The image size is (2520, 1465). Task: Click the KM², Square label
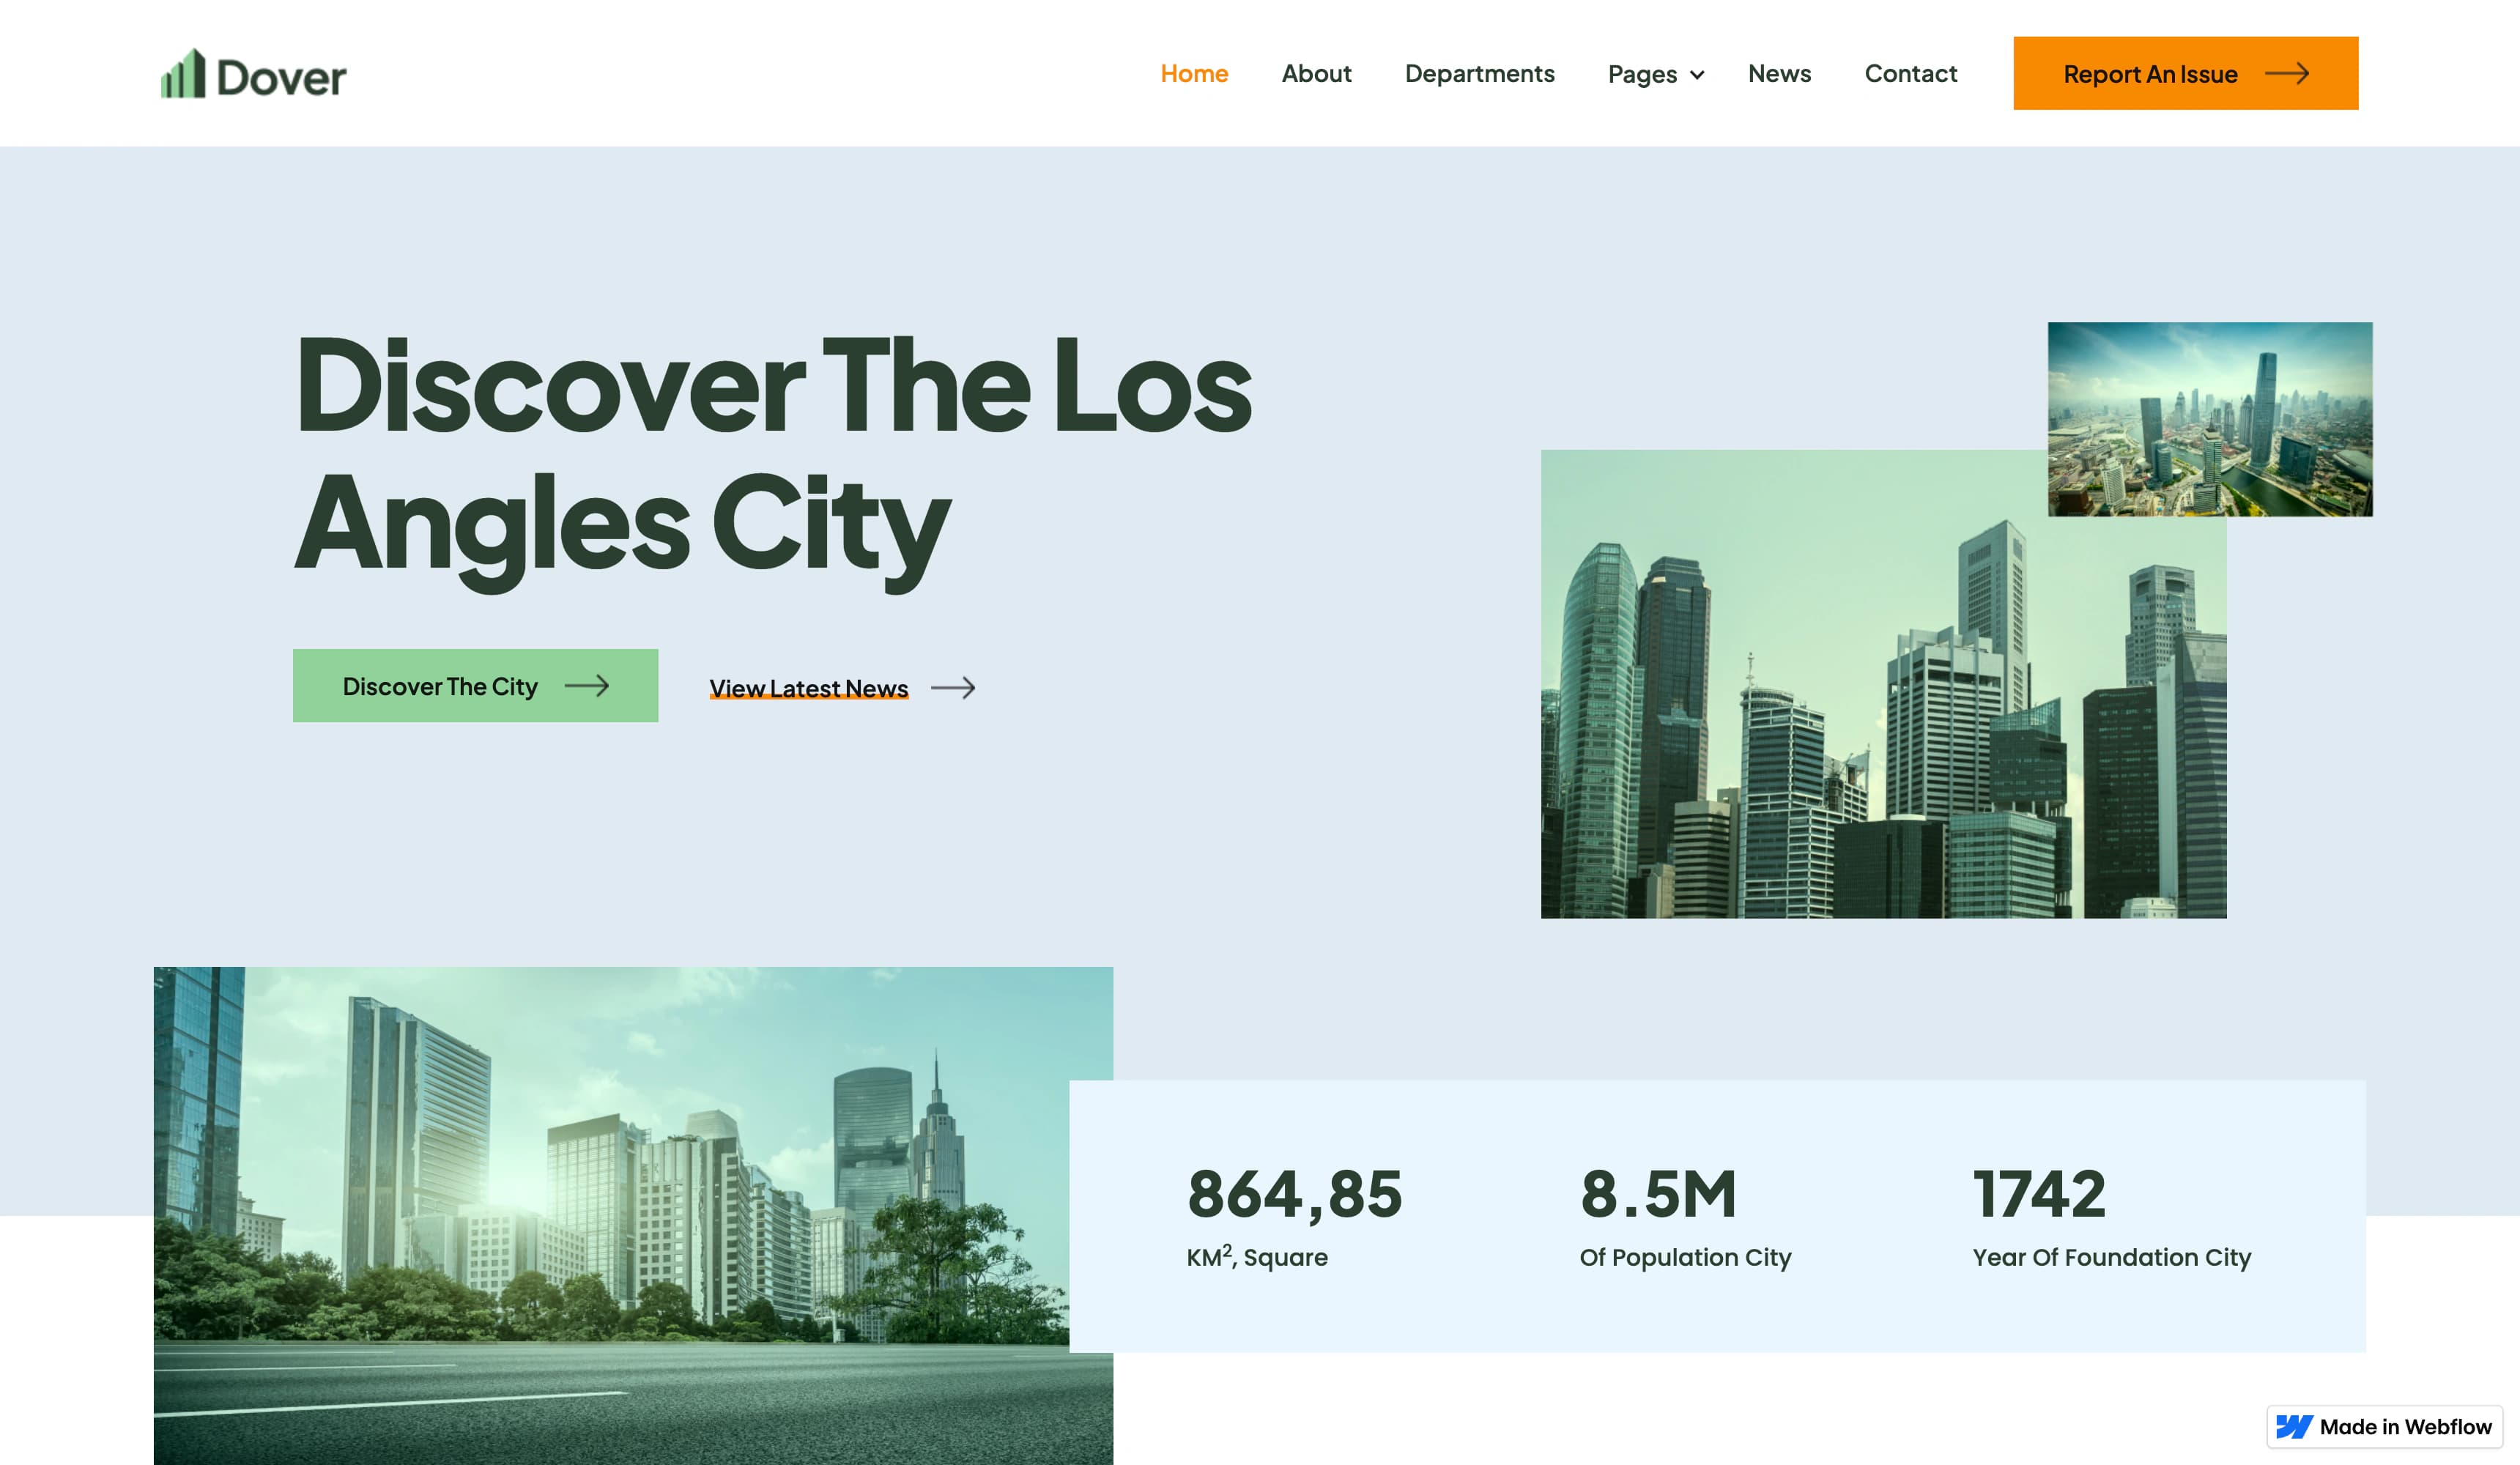(x=1257, y=1256)
